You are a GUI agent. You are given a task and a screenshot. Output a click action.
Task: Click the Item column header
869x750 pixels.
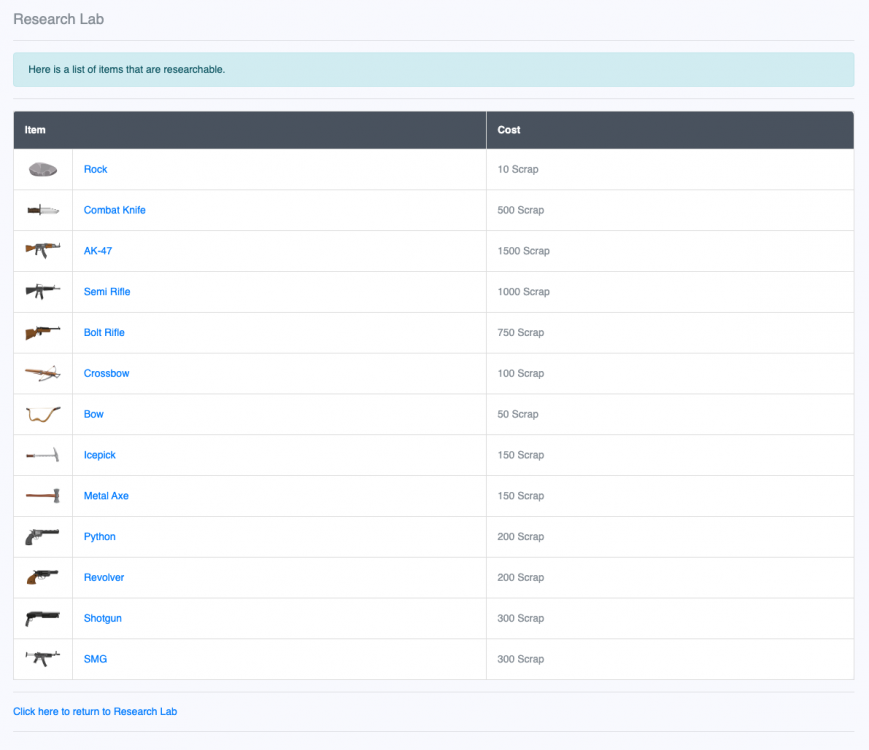point(35,130)
